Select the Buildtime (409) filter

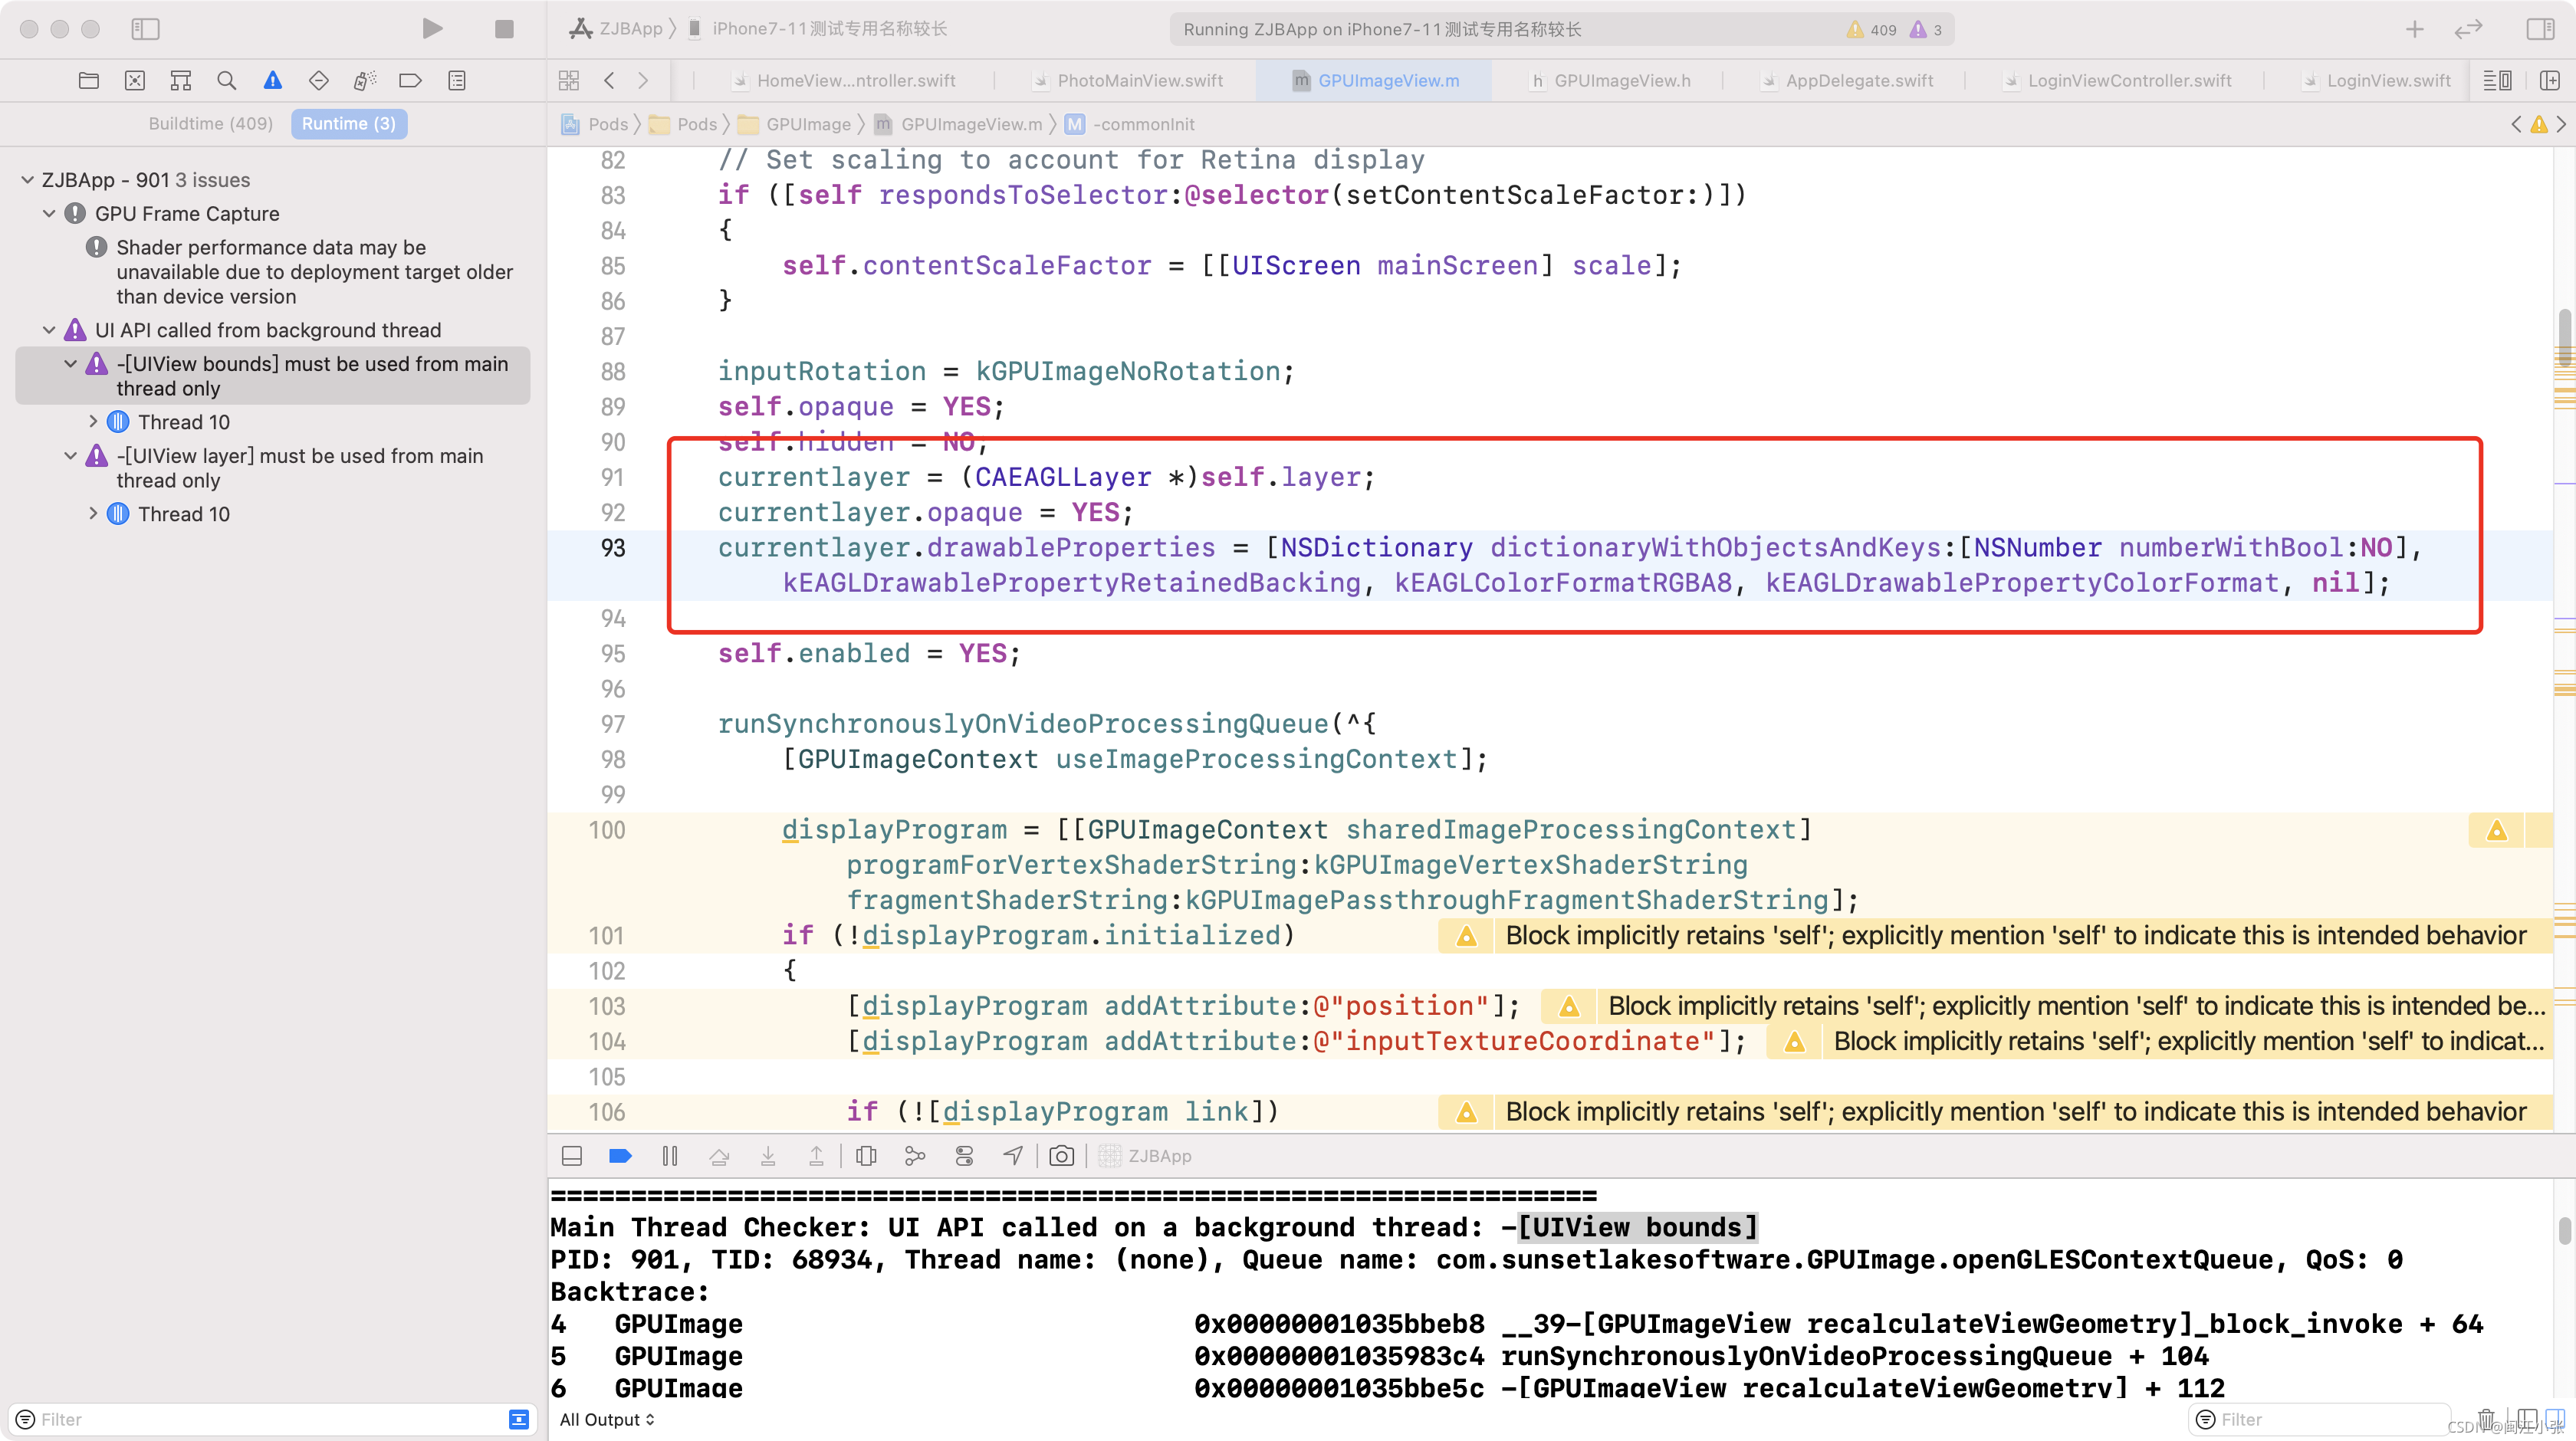210,124
